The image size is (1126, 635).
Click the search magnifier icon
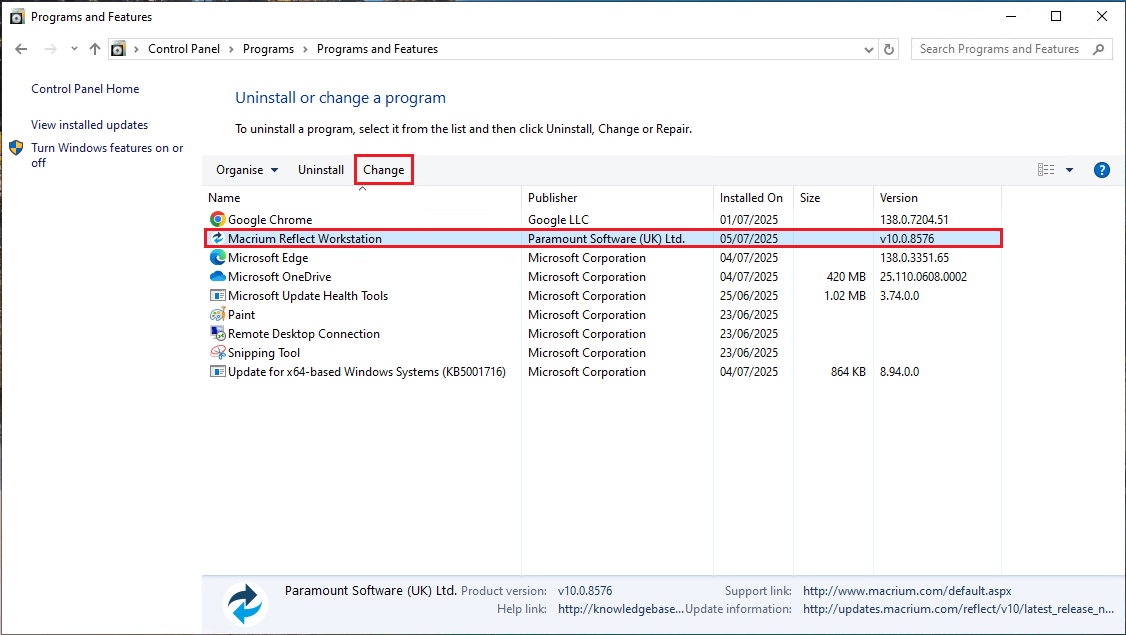[x=1098, y=49]
